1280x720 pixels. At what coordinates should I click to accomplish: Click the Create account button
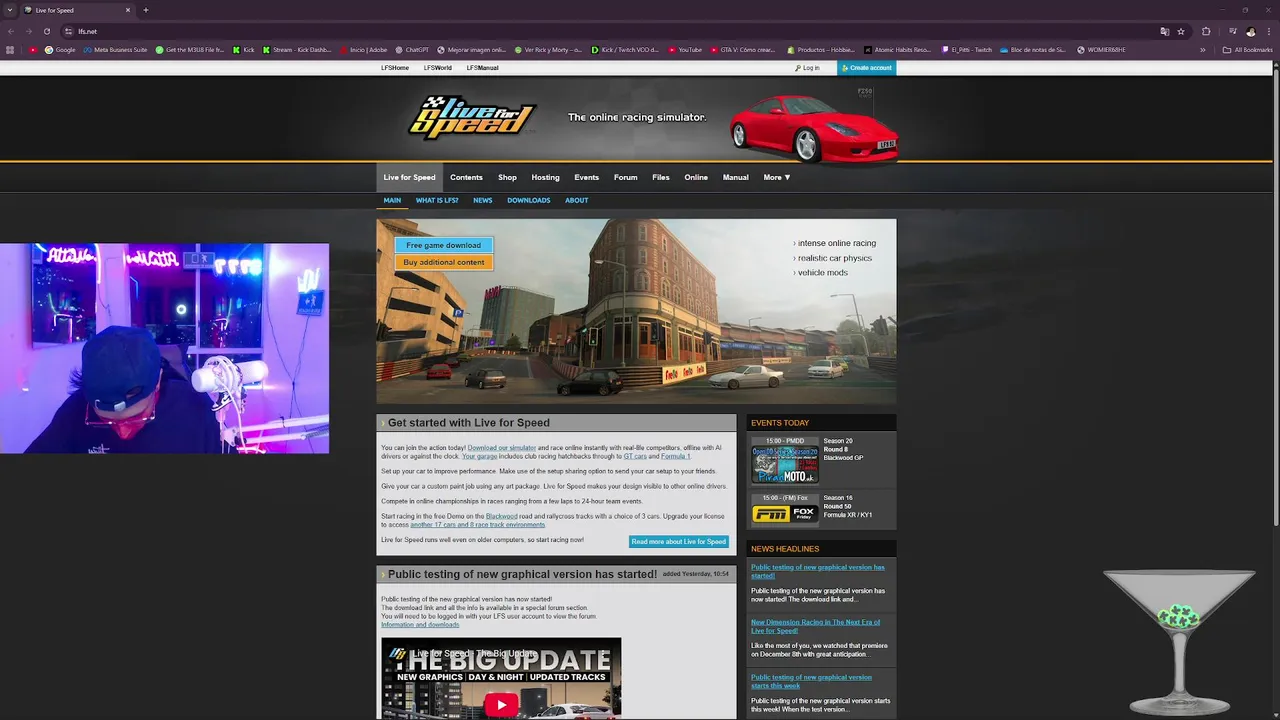click(x=866, y=68)
